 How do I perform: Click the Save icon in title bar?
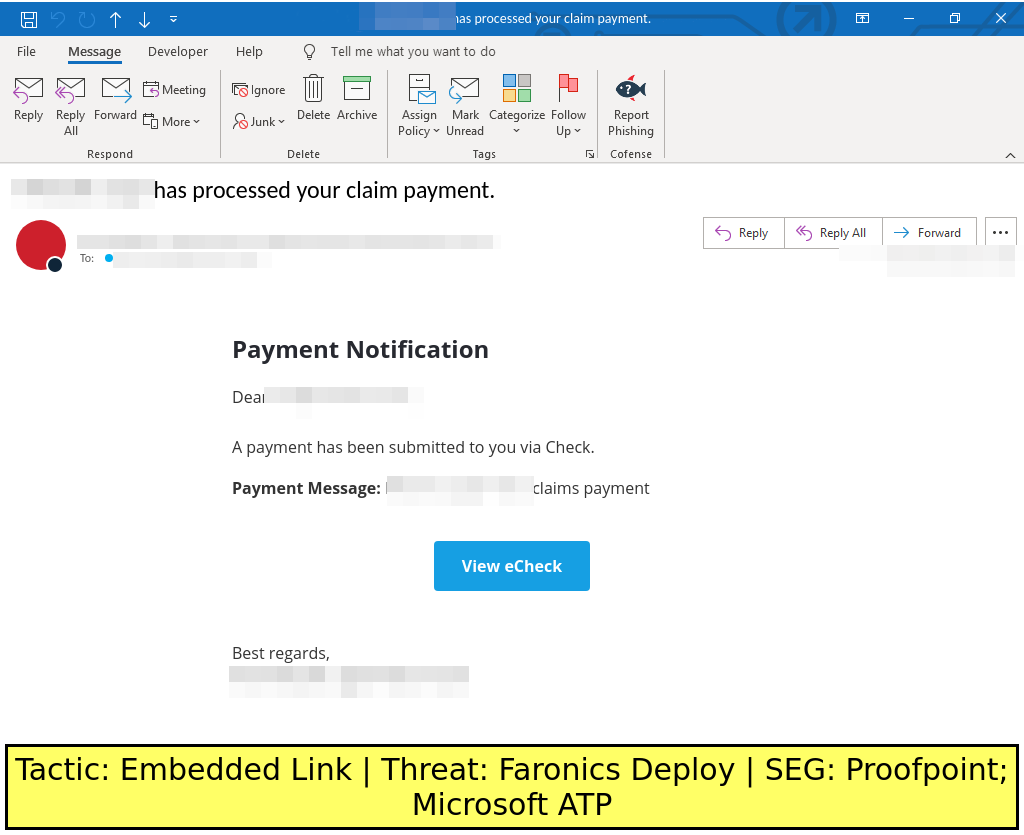pyautogui.click(x=29, y=19)
